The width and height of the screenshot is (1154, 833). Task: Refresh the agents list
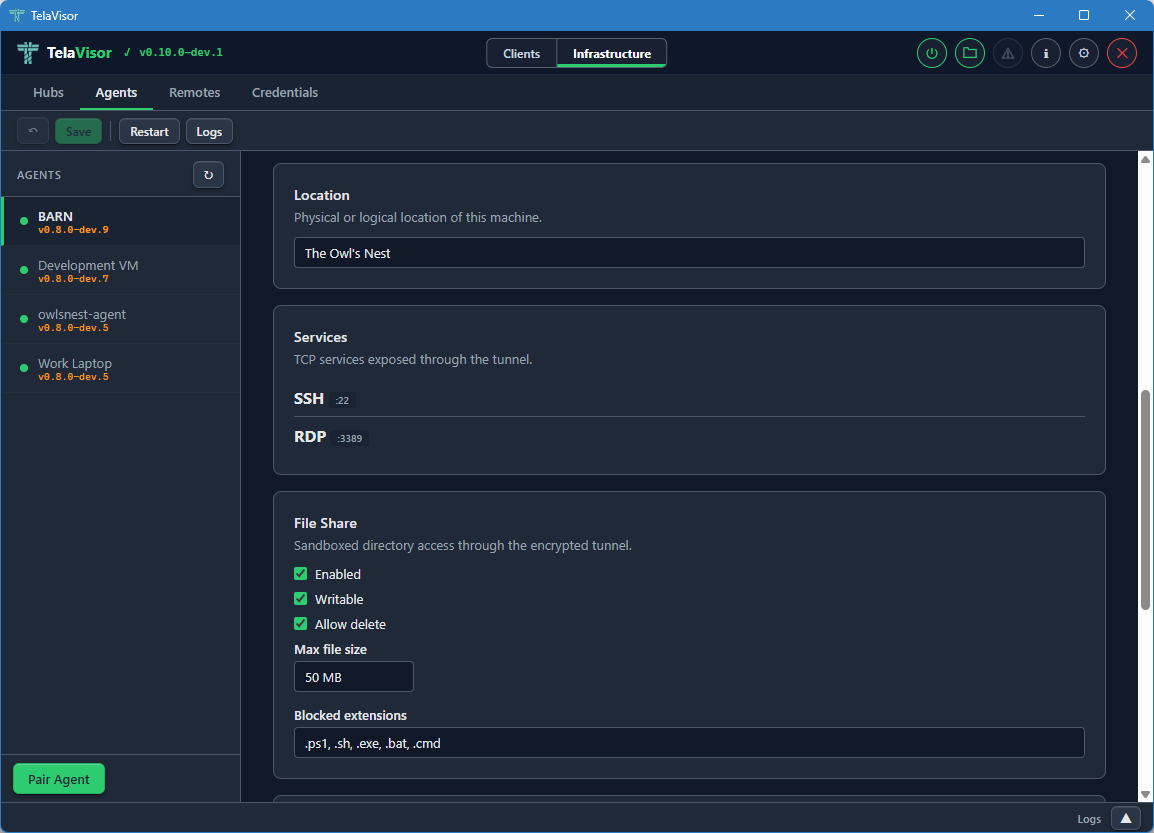pyautogui.click(x=208, y=174)
